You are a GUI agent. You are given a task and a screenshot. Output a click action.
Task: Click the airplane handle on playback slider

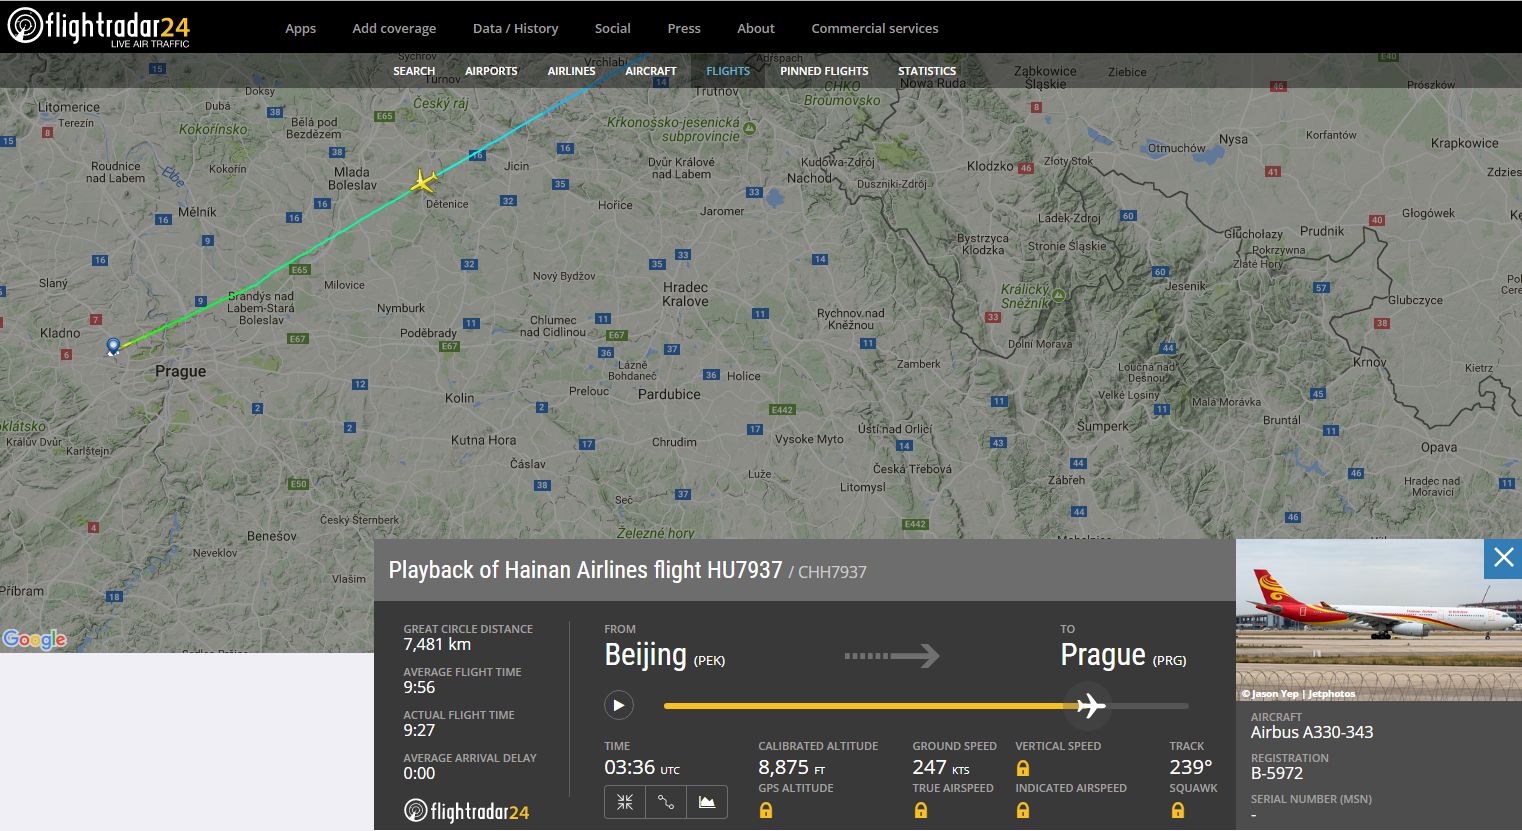(1089, 706)
